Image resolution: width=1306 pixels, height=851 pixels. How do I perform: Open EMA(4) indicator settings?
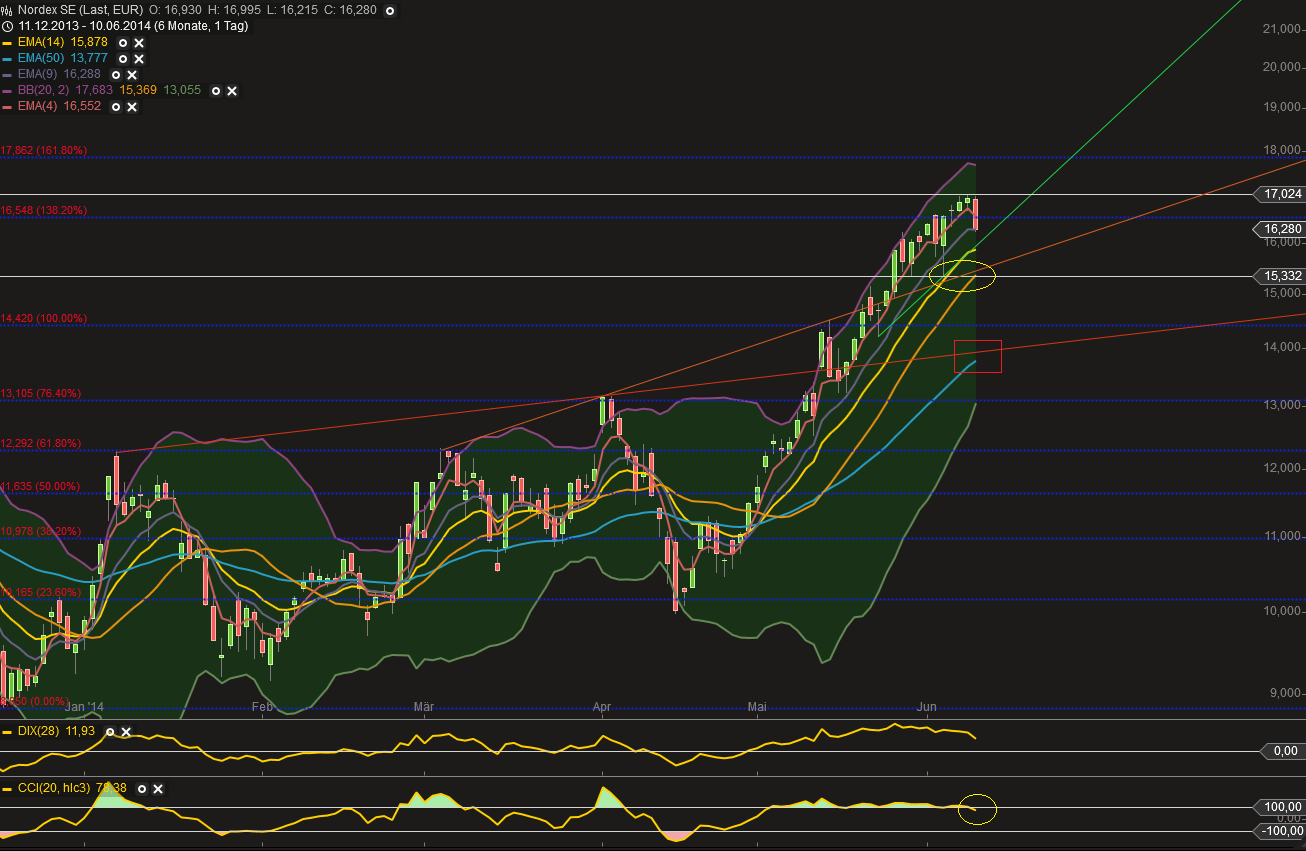tap(115, 106)
